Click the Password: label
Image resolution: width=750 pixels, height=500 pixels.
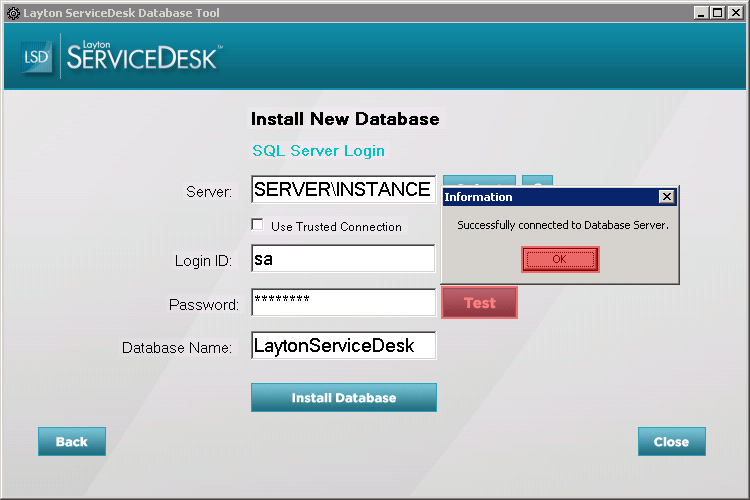tap(204, 305)
